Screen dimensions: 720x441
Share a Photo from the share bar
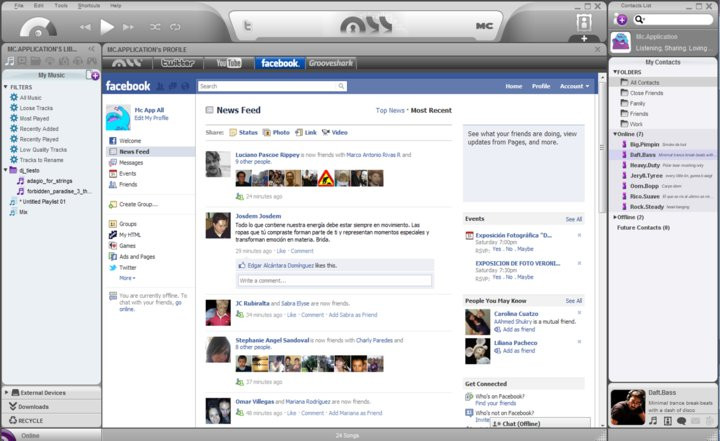tap(276, 132)
